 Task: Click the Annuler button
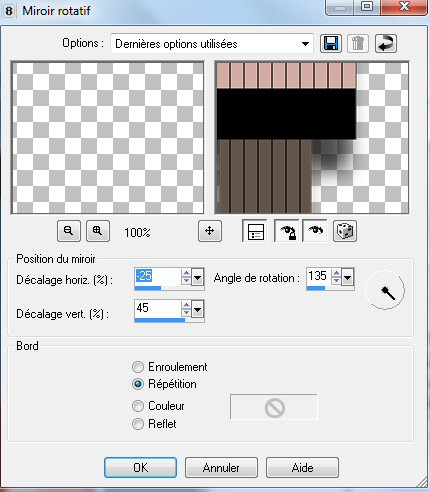(x=221, y=467)
